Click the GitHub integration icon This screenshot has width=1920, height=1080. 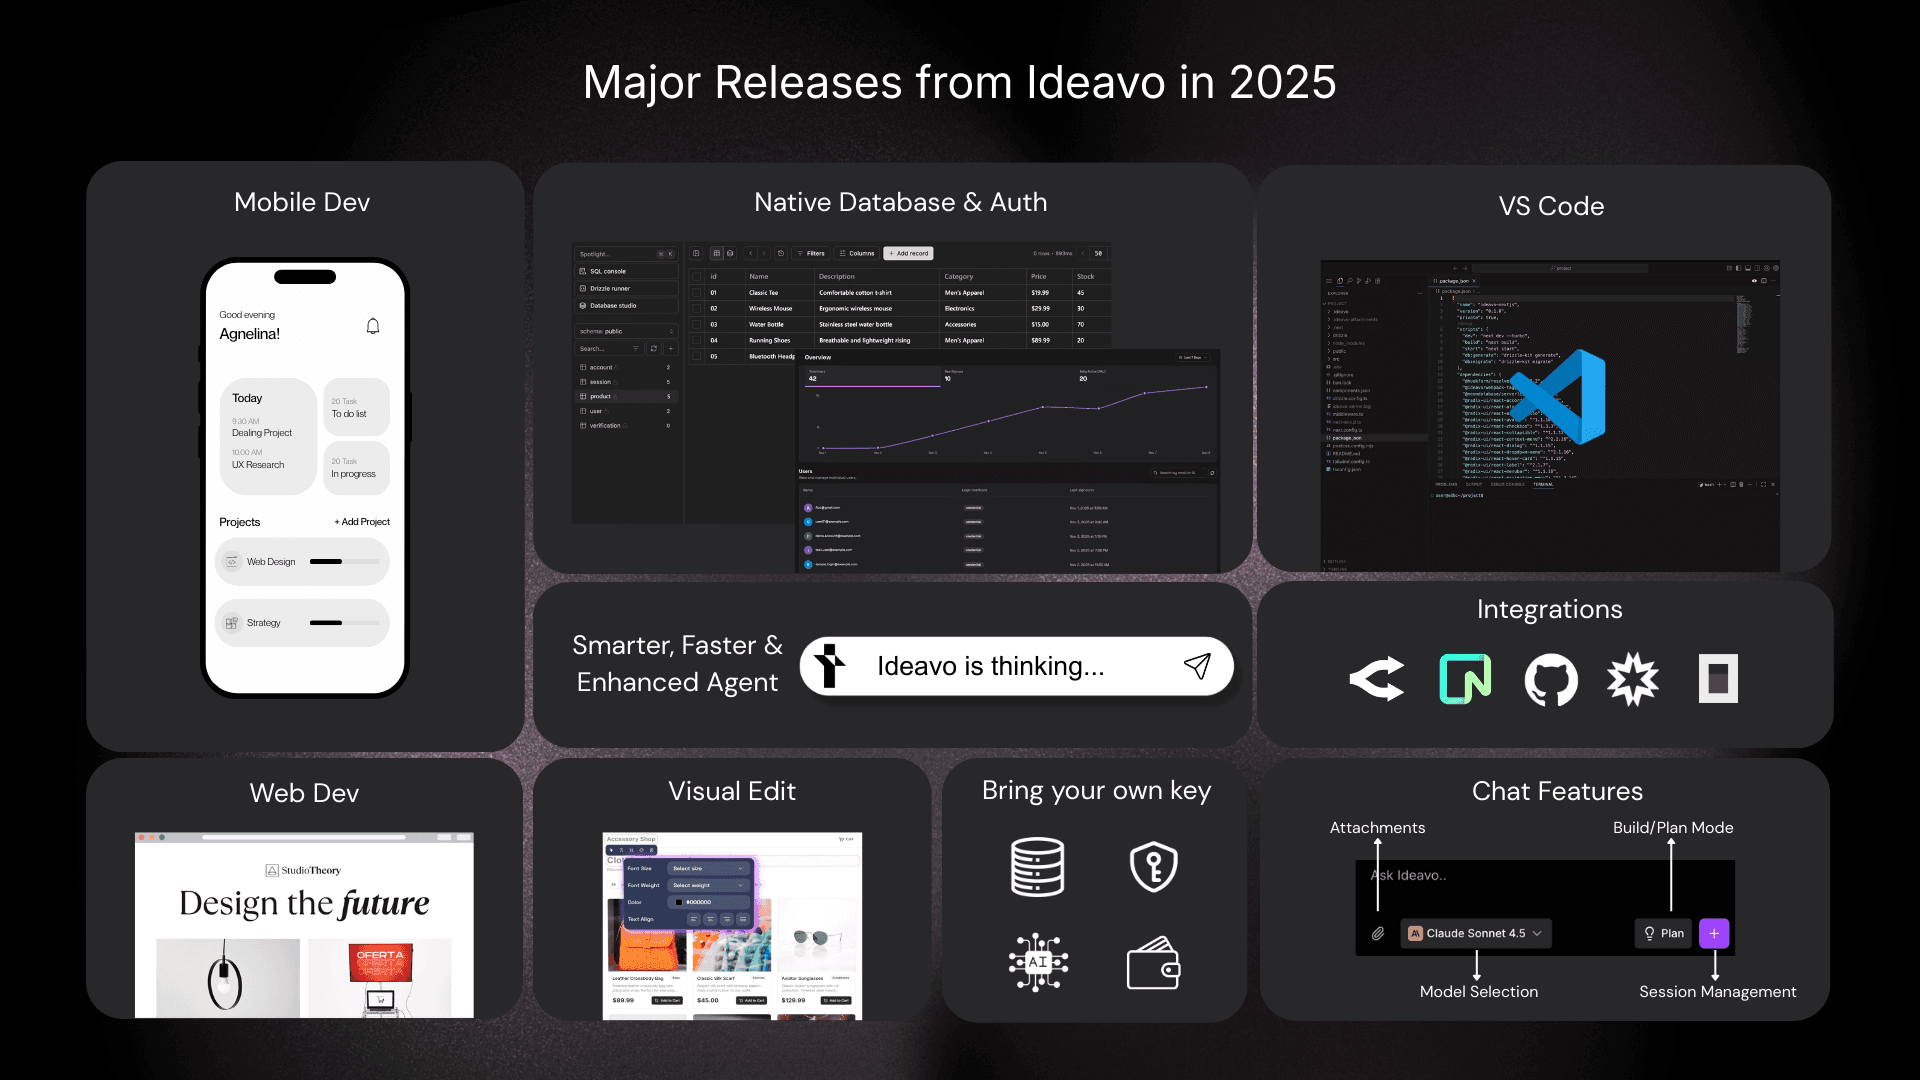pos(1550,679)
